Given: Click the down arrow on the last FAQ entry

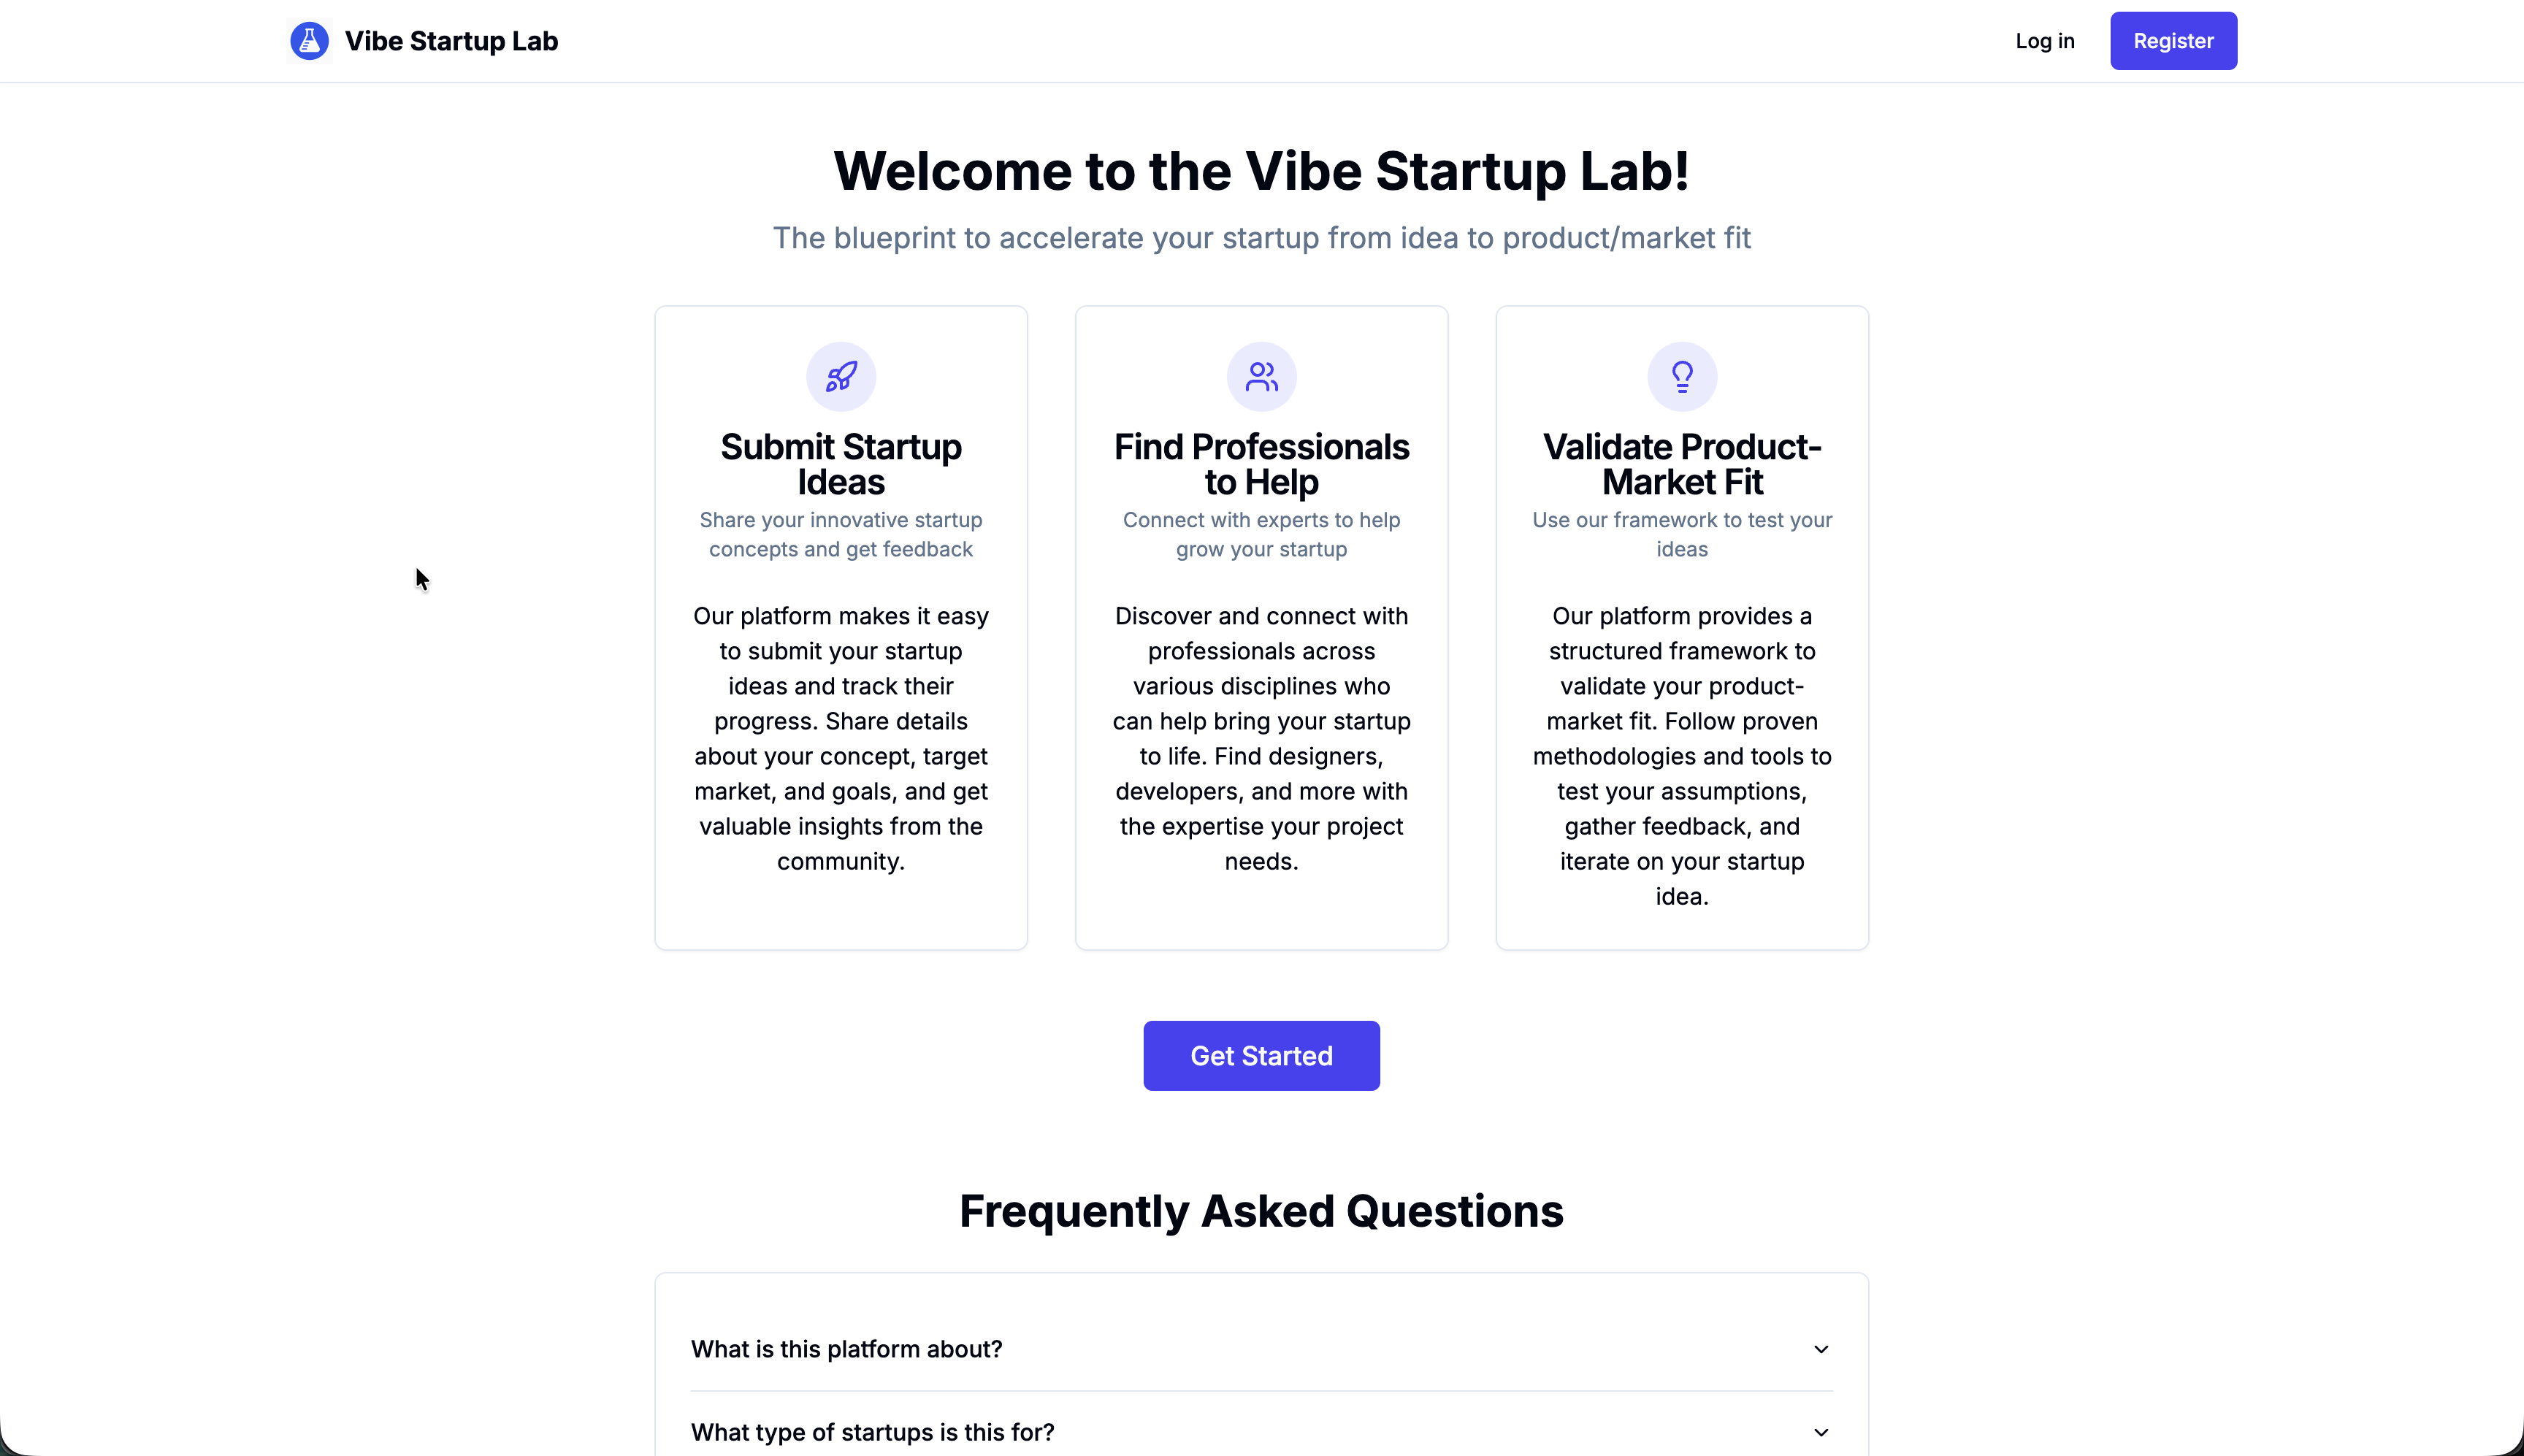Looking at the screenshot, I should click(x=1820, y=1431).
